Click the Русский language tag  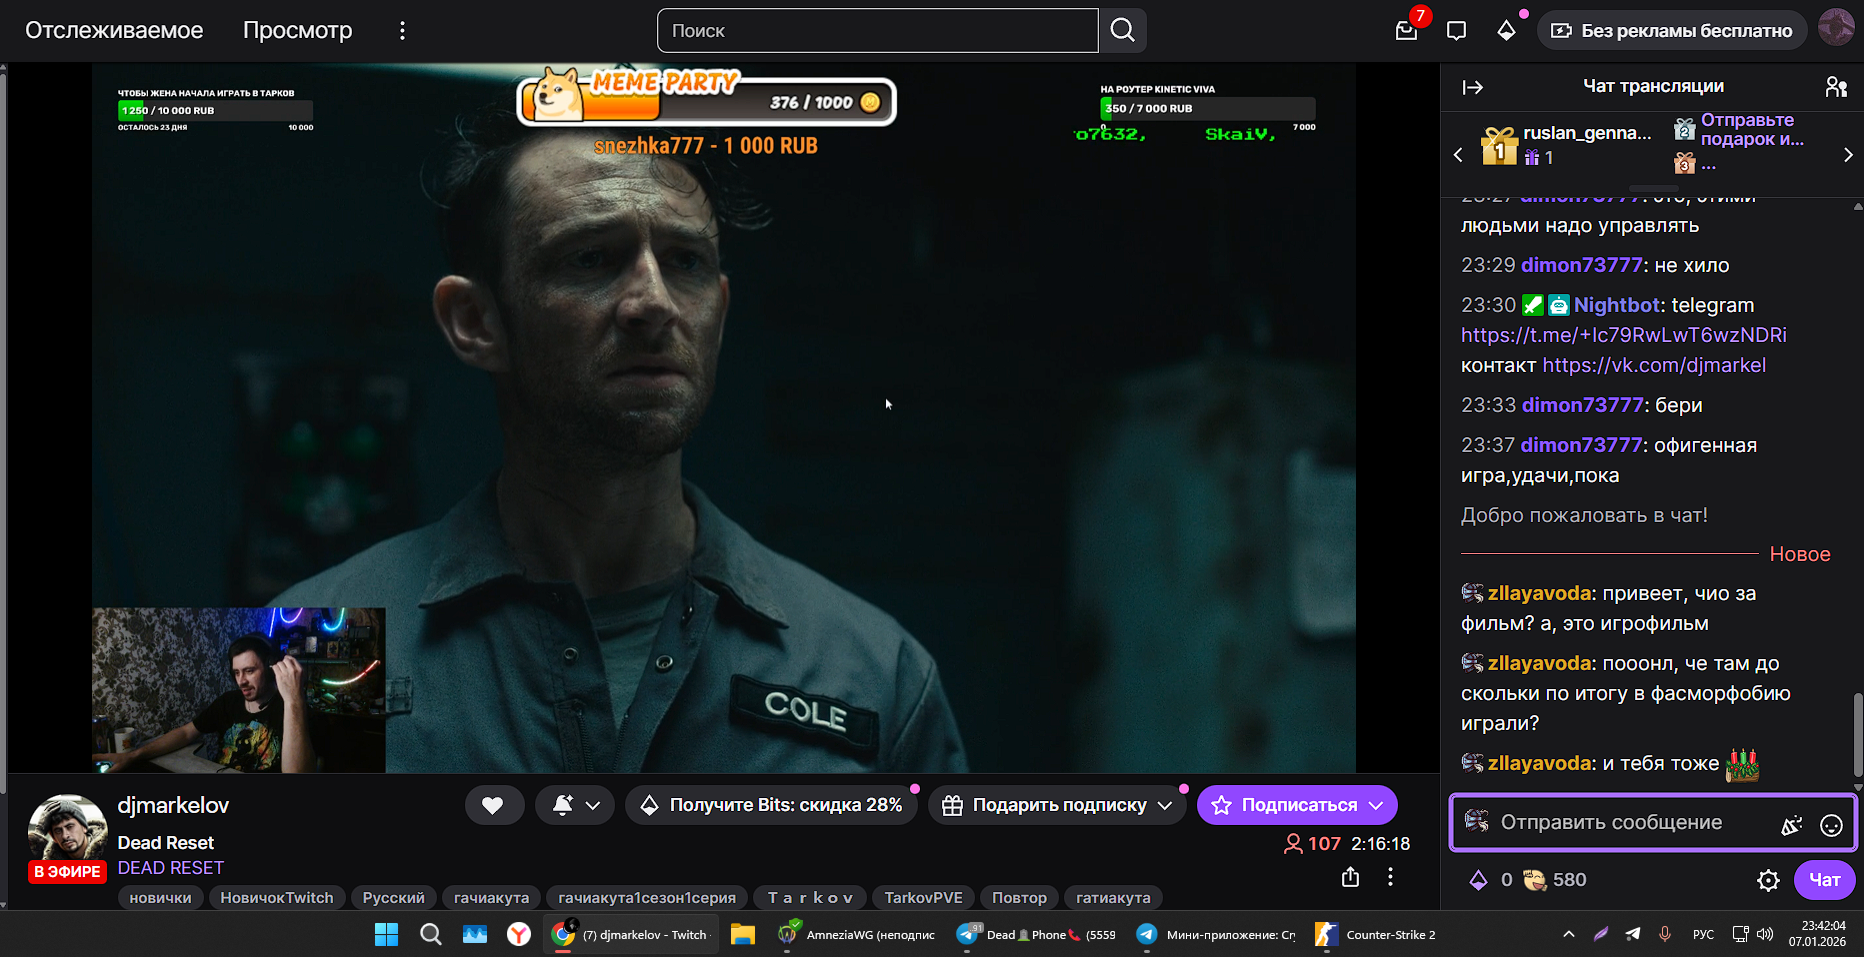tap(394, 898)
